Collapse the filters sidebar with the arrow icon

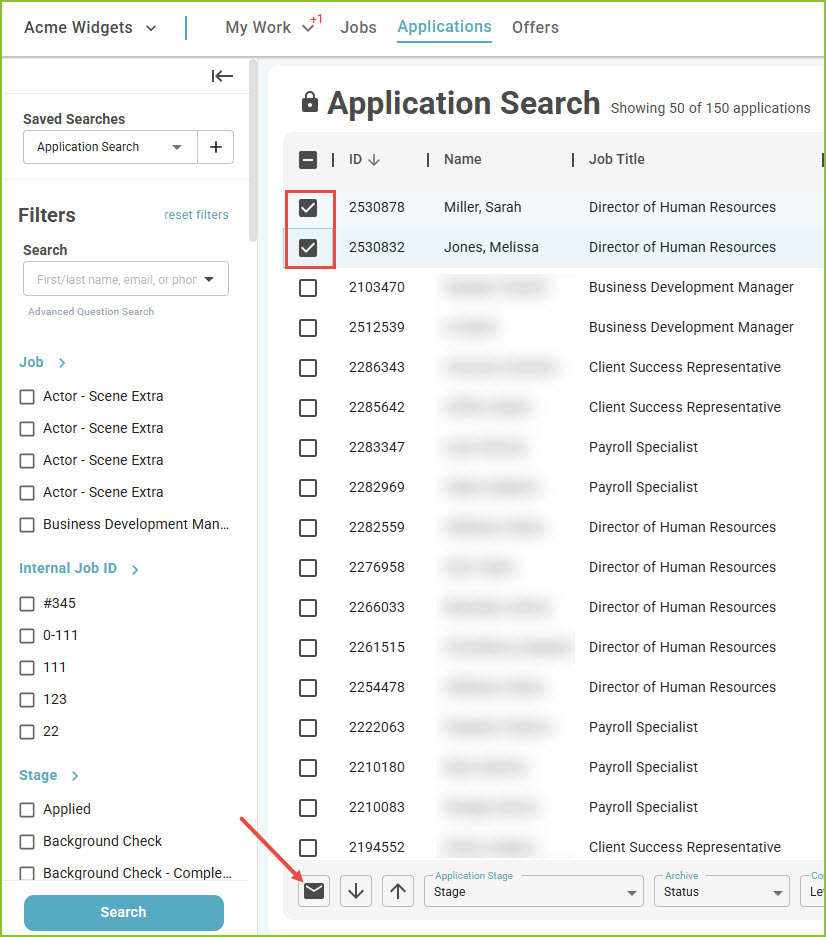click(x=222, y=76)
